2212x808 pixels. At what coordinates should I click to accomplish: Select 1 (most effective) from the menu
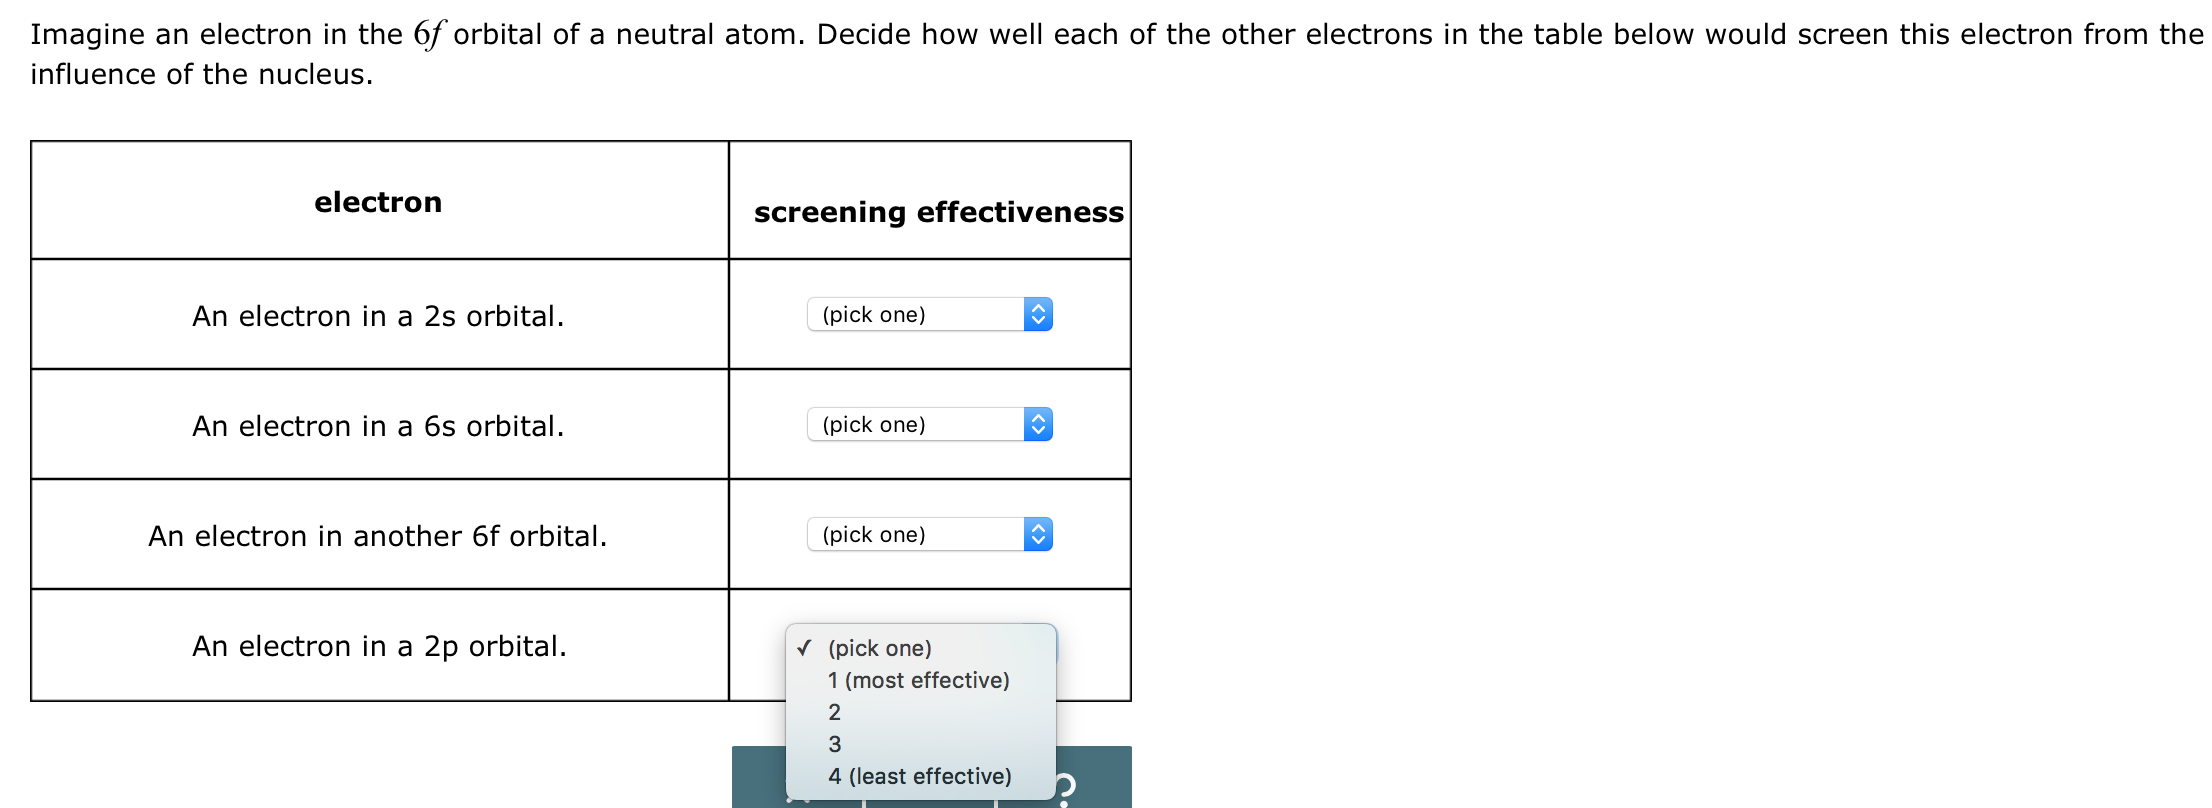coord(917,680)
